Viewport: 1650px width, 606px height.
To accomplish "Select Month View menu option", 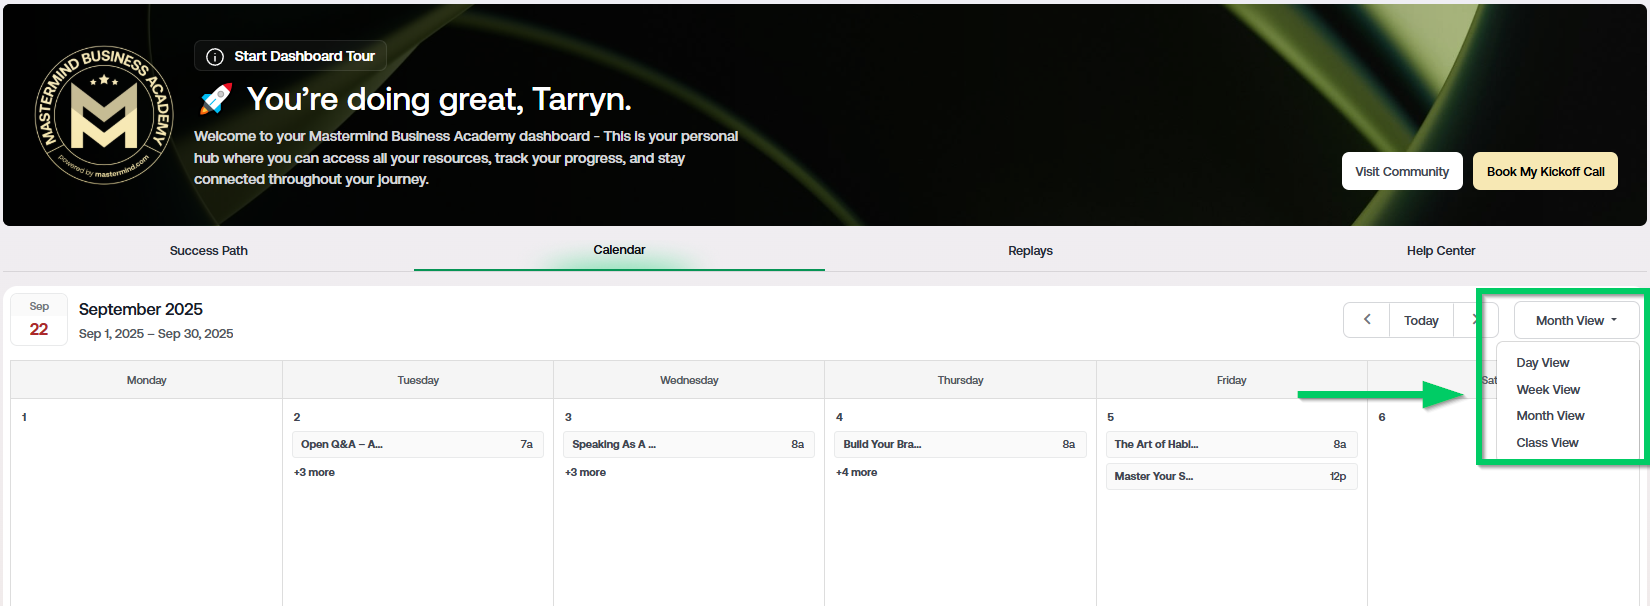I will click(x=1550, y=416).
